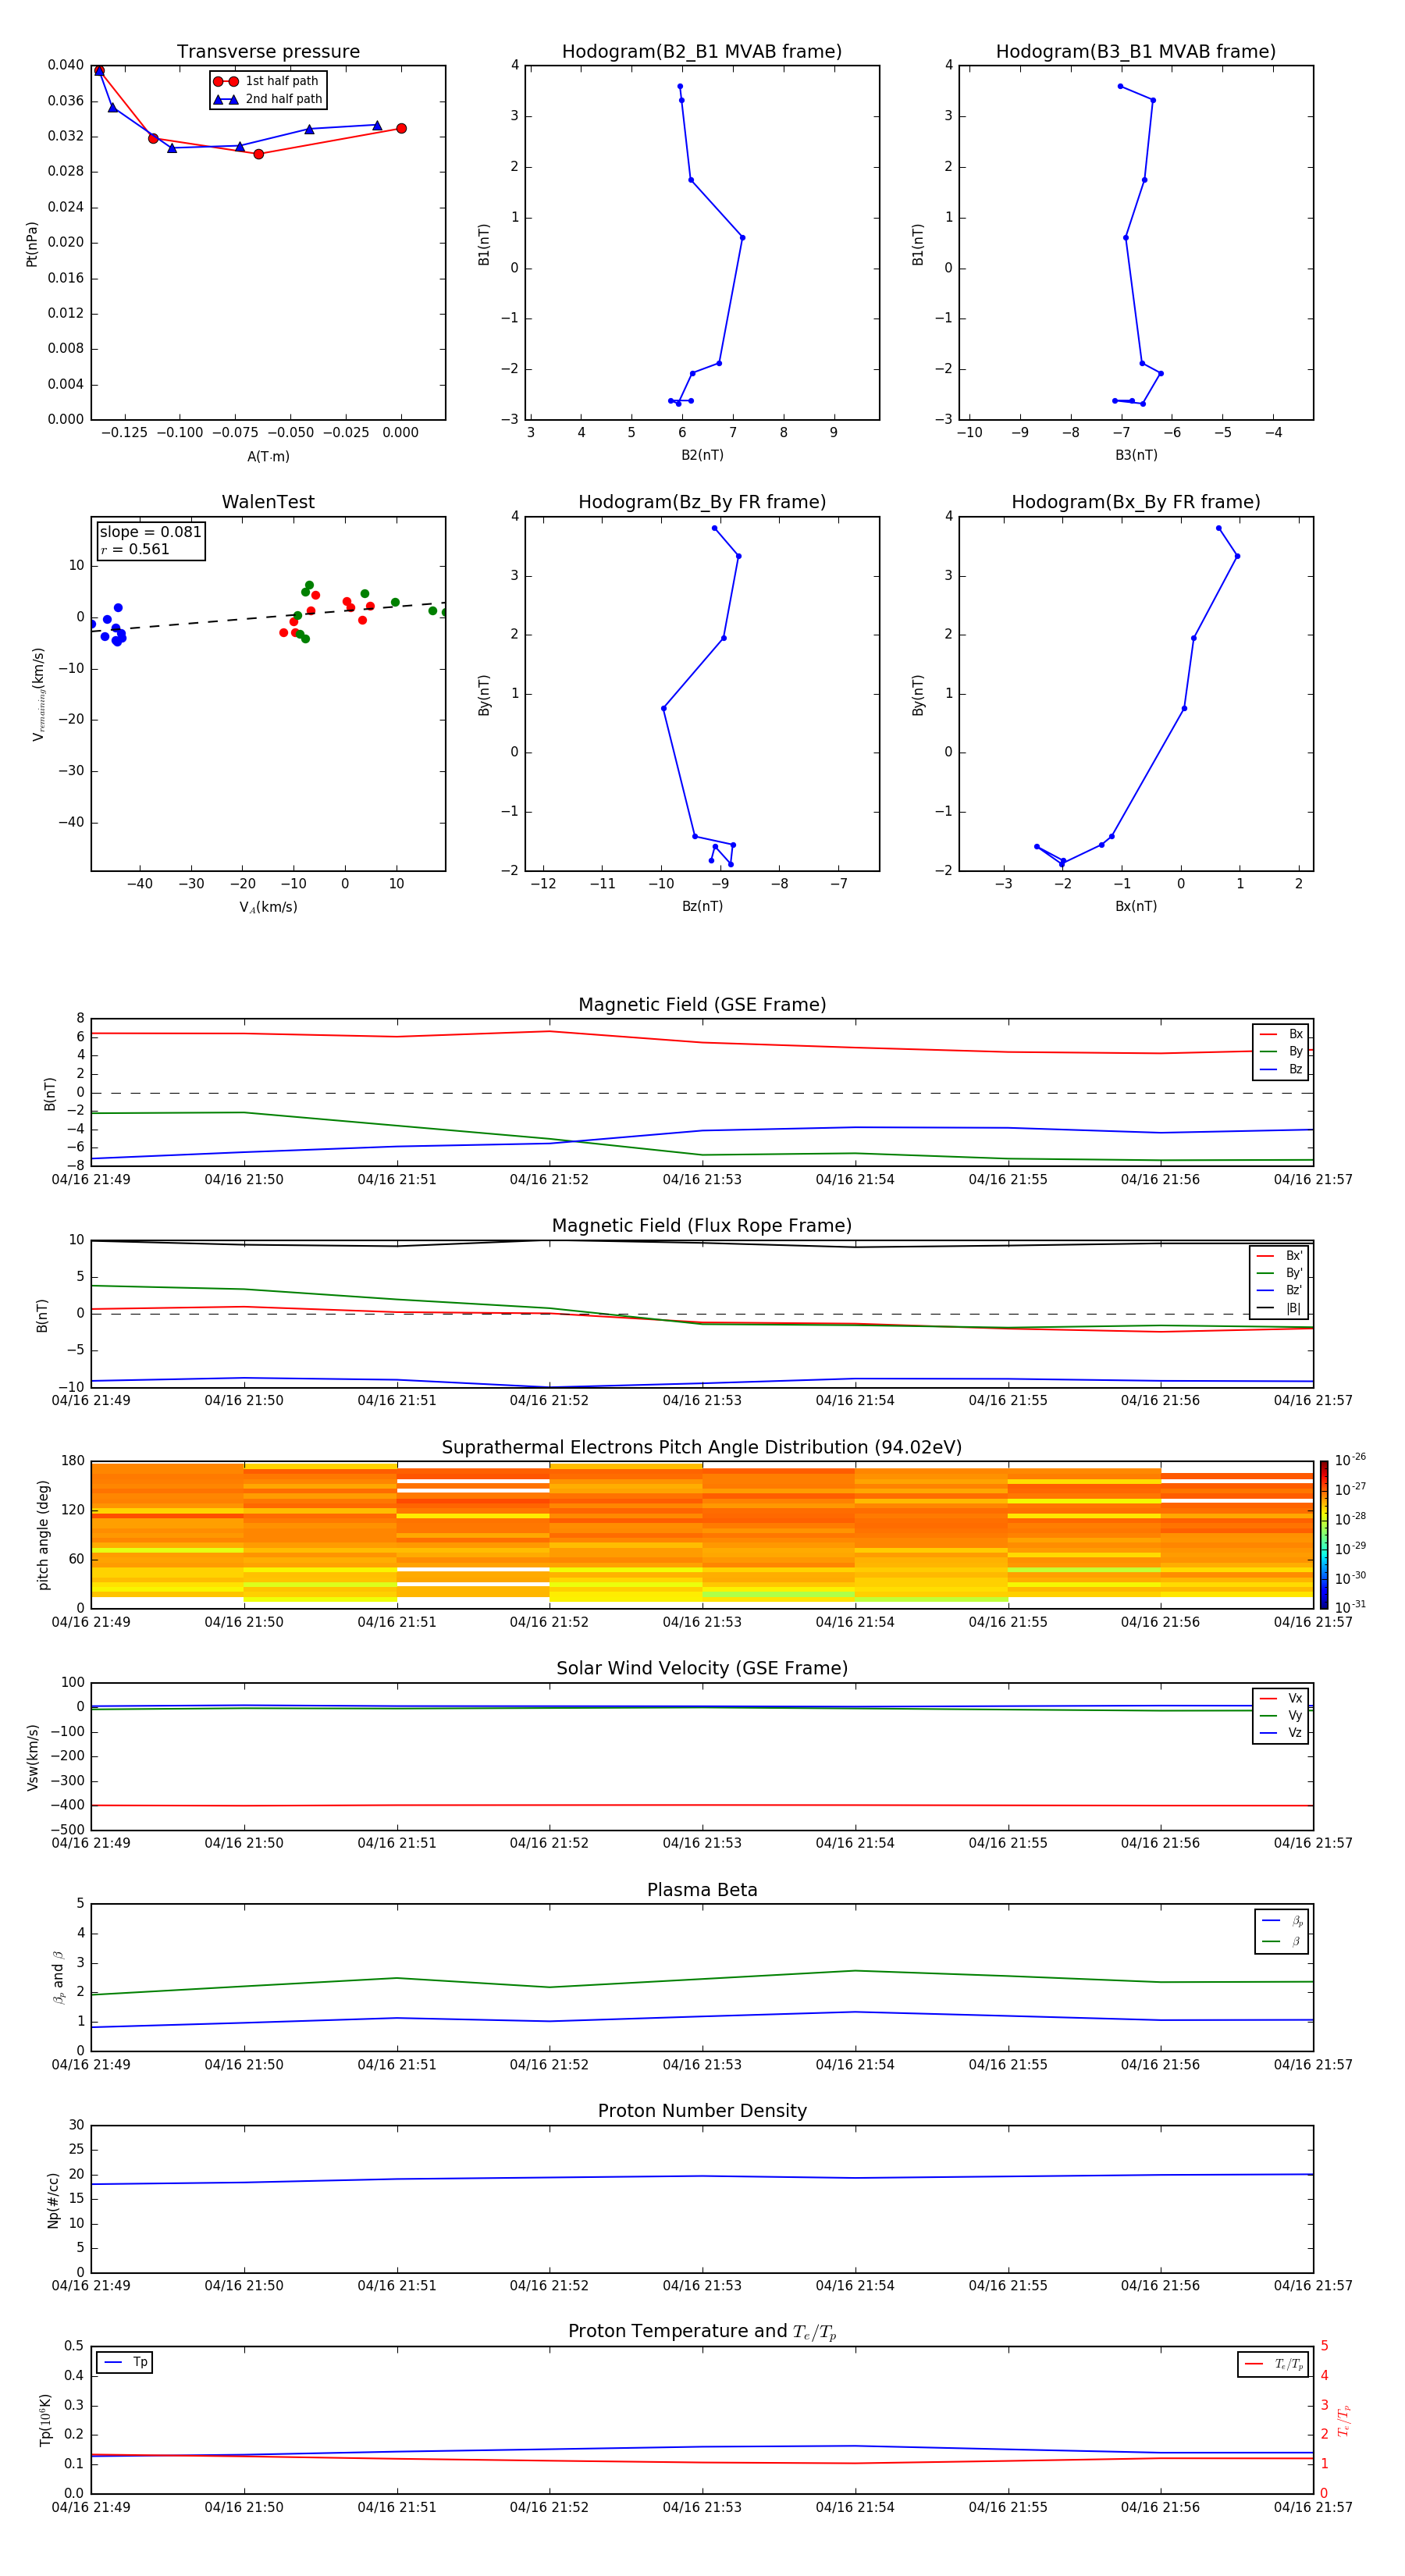Click the A(T·m) x-axis label
The image size is (1405, 2576).
click(x=268, y=456)
